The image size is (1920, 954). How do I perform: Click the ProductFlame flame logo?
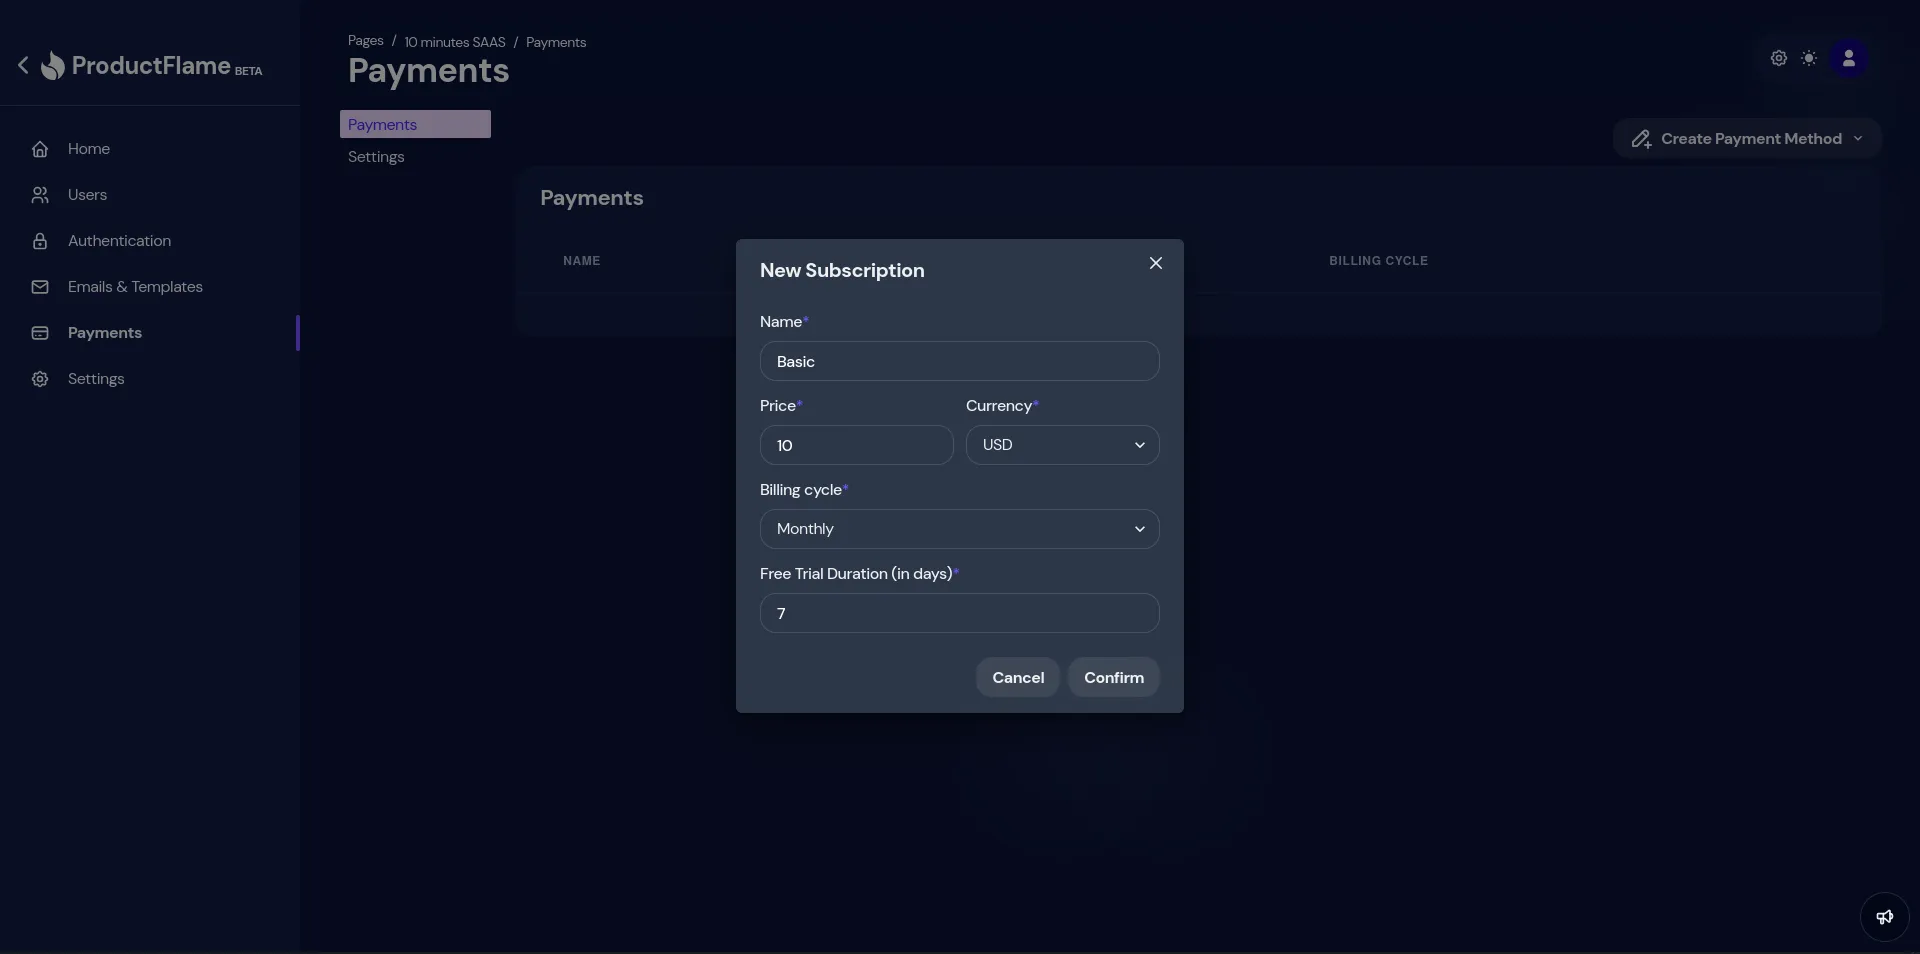point(53,66)
